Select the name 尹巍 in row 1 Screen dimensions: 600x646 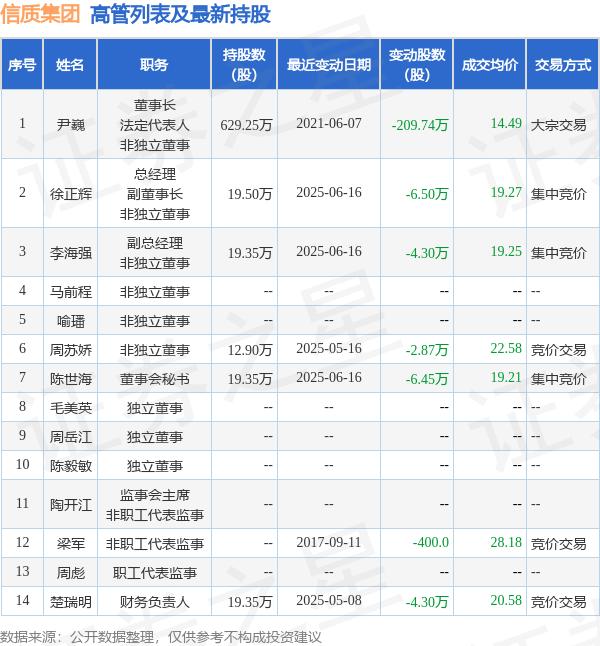pyautogui.click(x=71, y=124)
